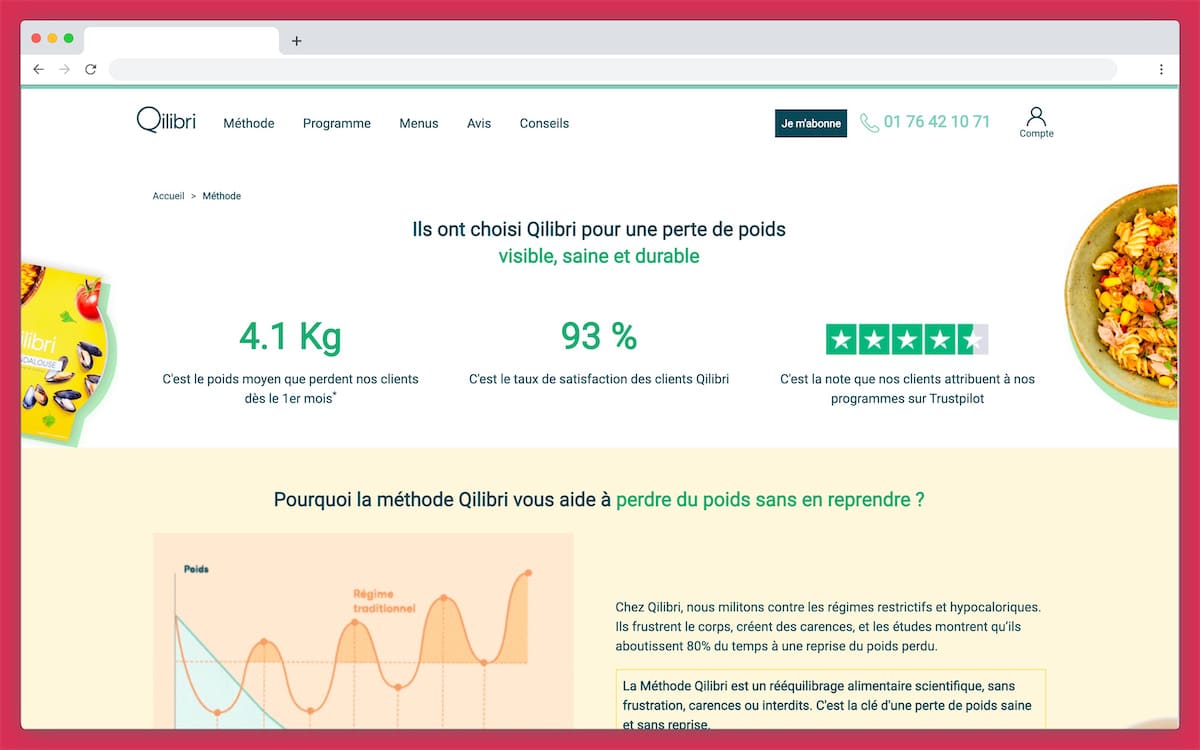This screenshot has height=750, width=1200.
Task: Open the Méthode menu item
Action: pyautogui.click(x=249, y=123)
